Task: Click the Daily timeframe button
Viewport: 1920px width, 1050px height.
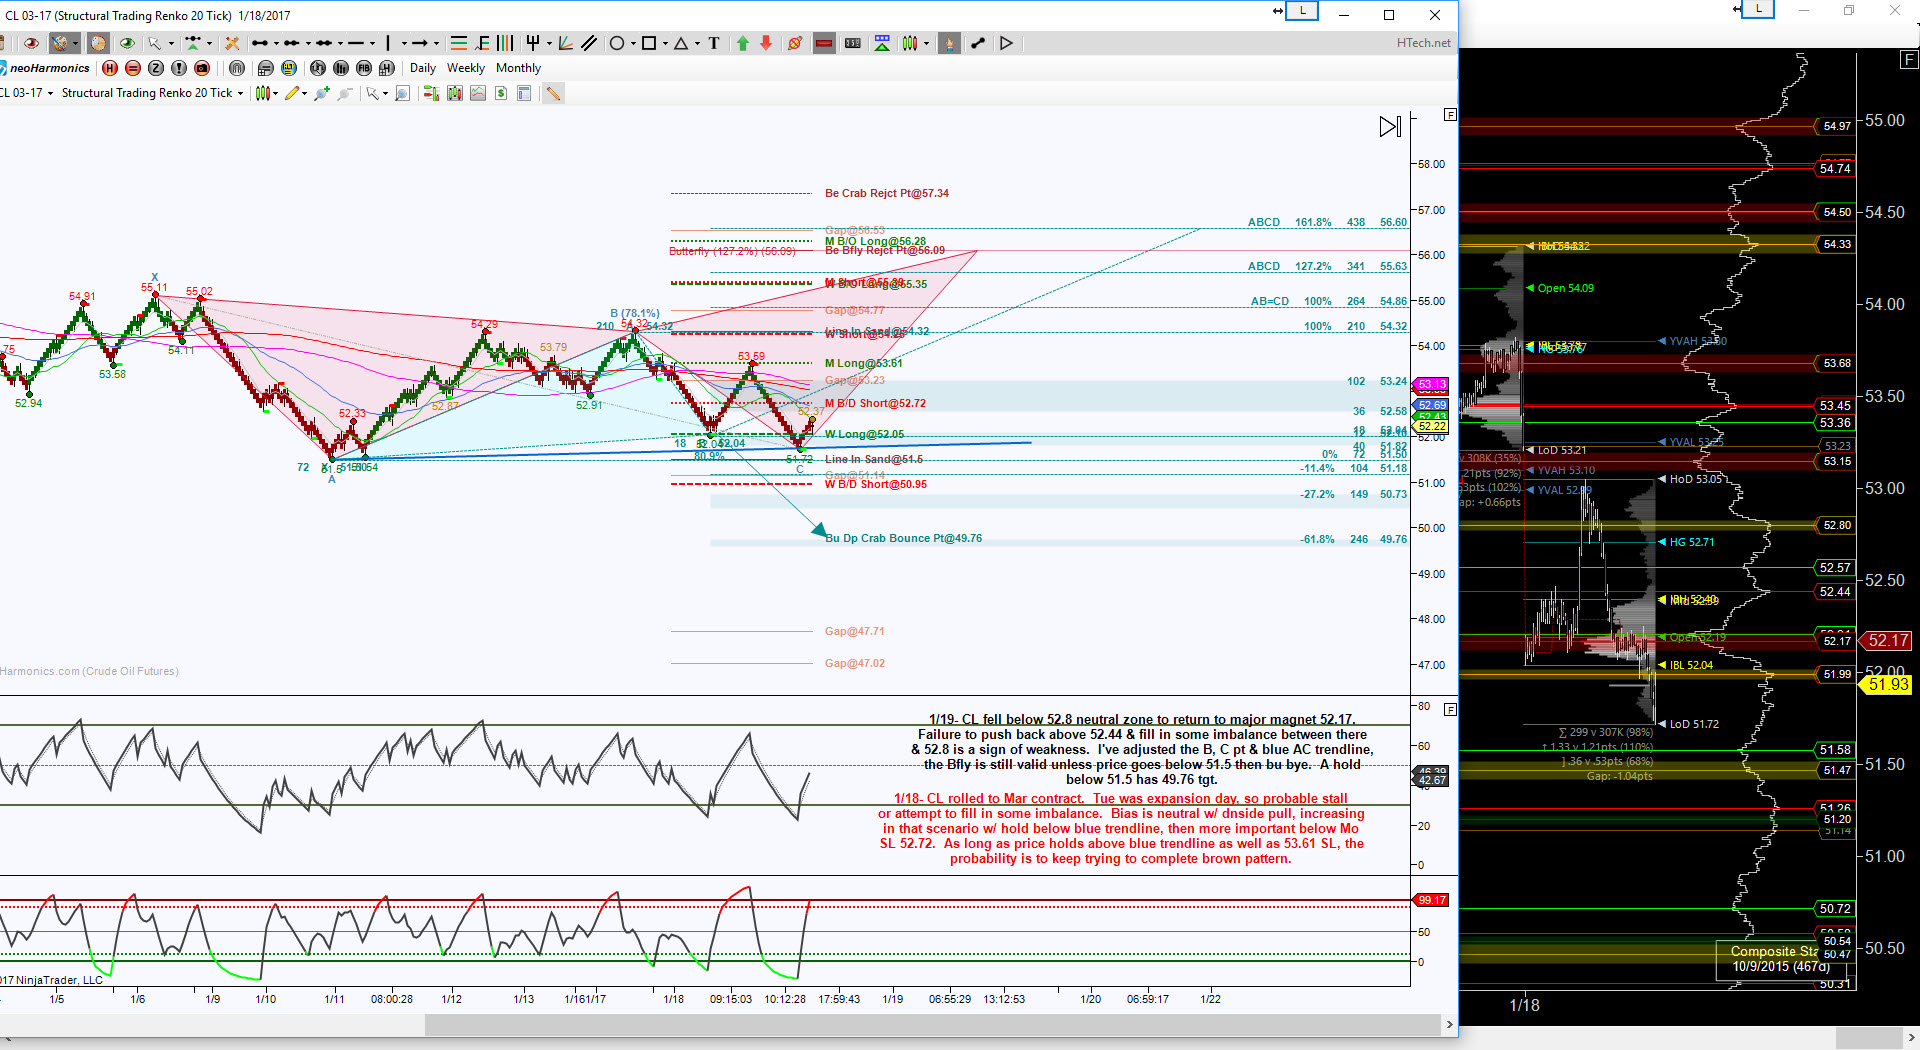Action: pos(422,68)
